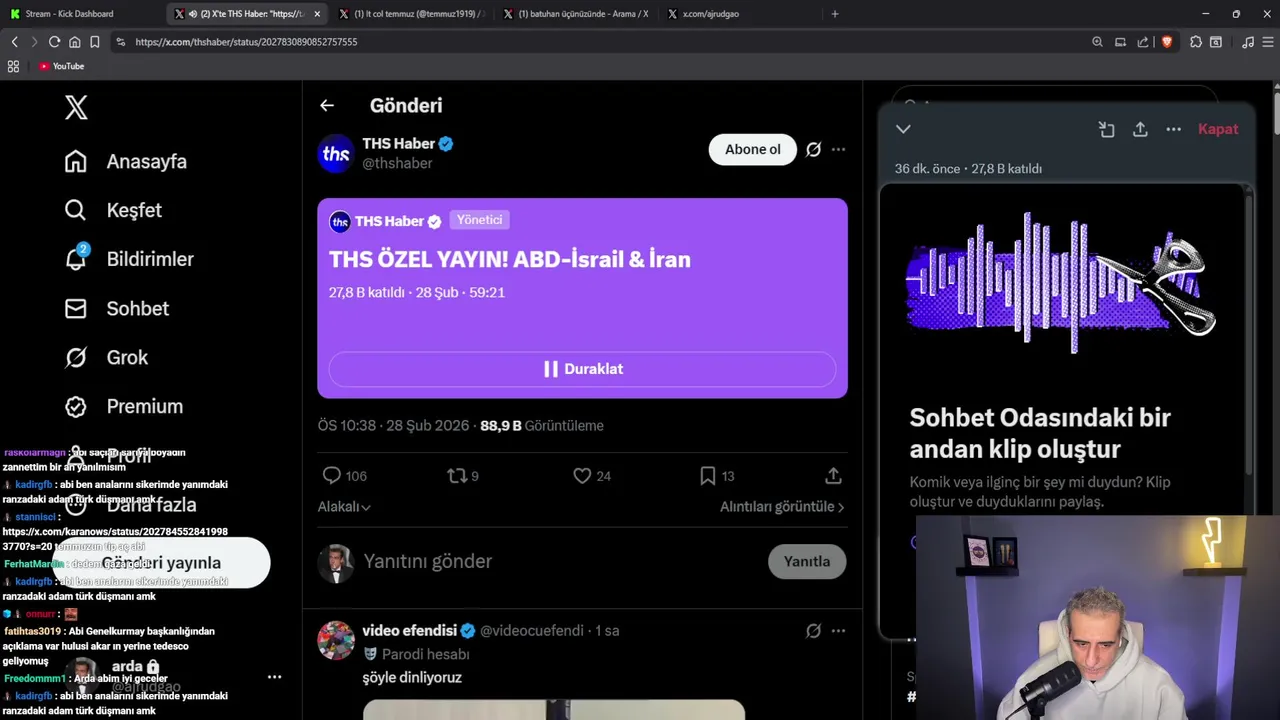Open the extensions puzzle icon
This screenshot has height=720, width=1280.
click(x=1195, y=42)
